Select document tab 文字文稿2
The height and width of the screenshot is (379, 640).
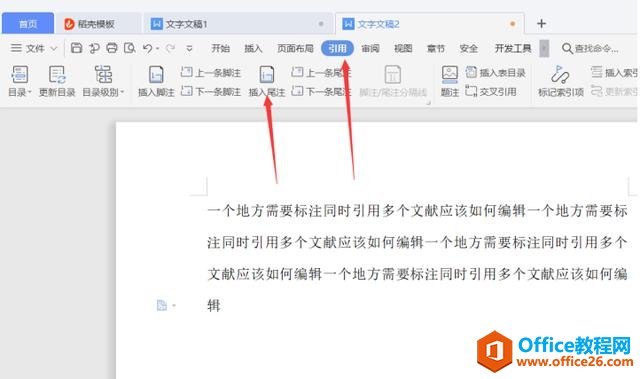[x=429, y=24]
